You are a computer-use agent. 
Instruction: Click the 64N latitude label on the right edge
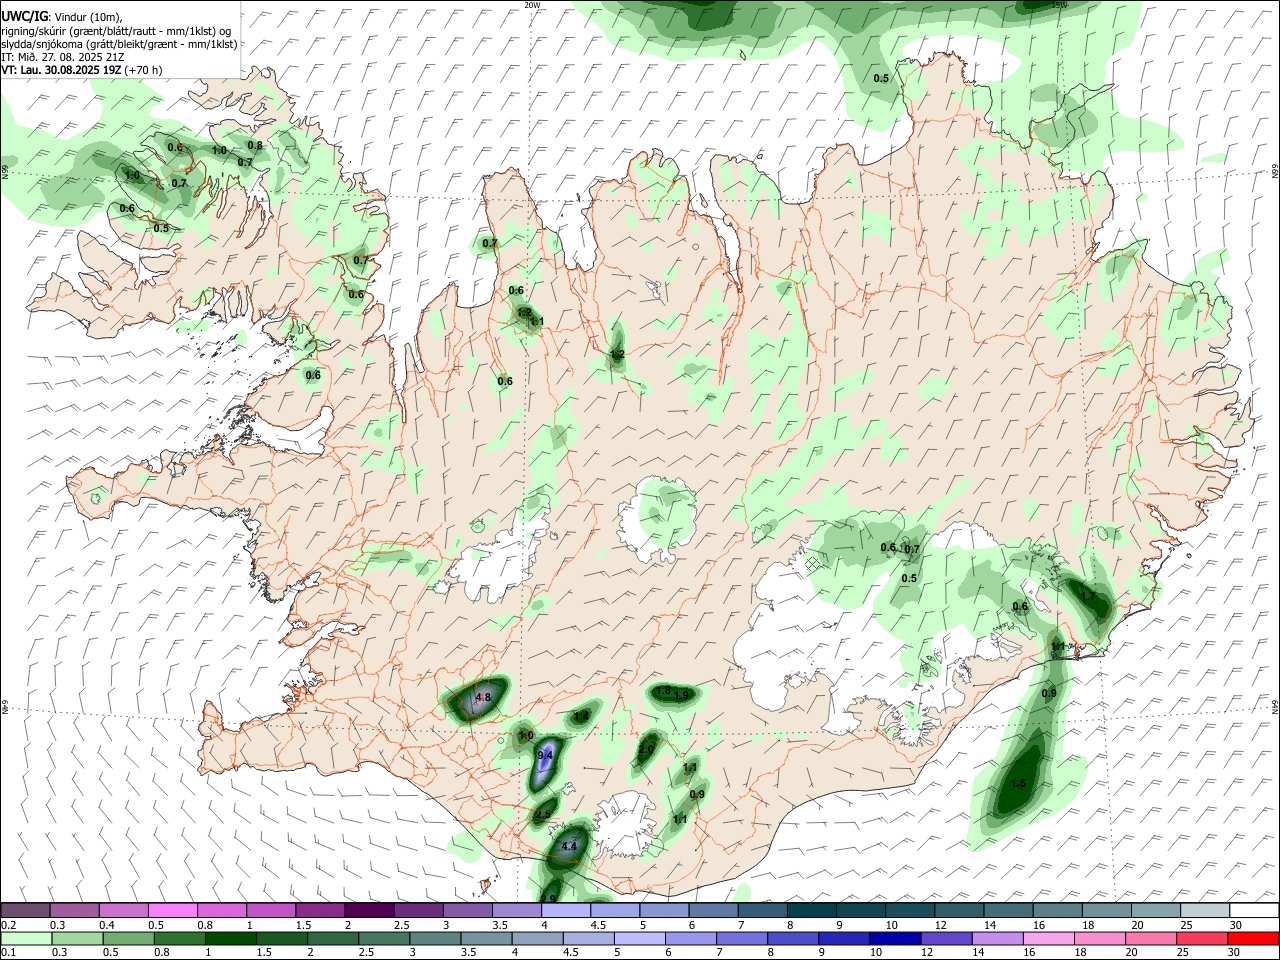(1275, 706)
